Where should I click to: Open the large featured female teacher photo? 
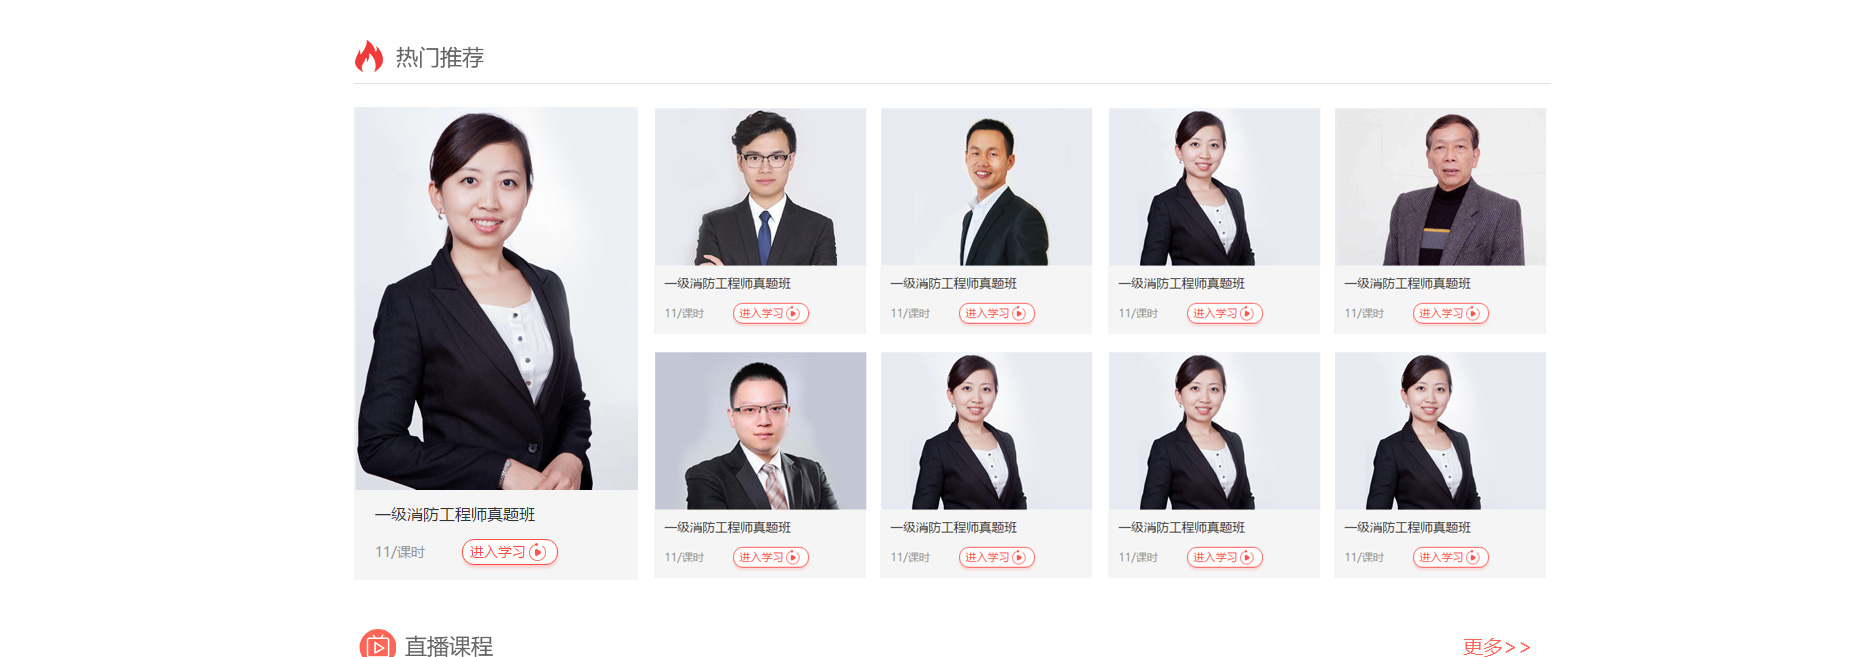point(496,298)
